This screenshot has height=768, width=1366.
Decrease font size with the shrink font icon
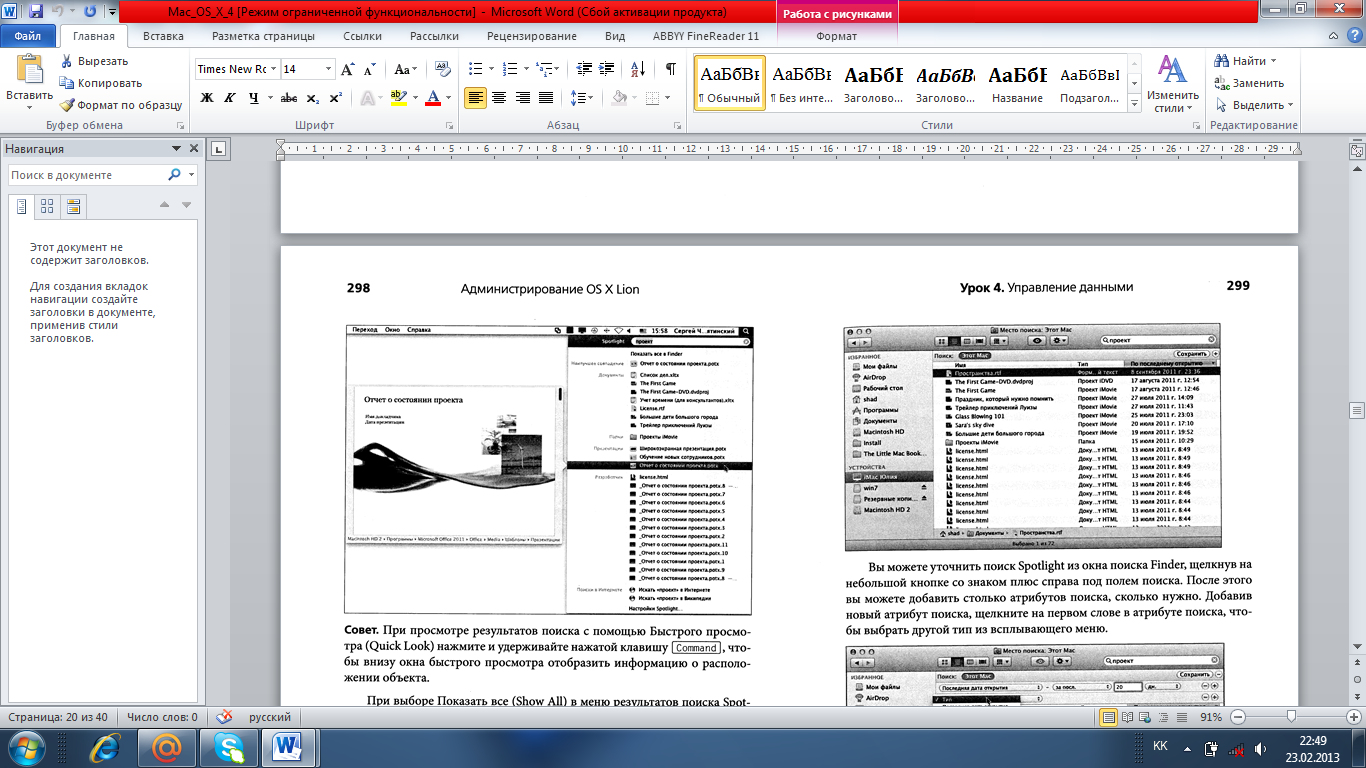(369, 69)
